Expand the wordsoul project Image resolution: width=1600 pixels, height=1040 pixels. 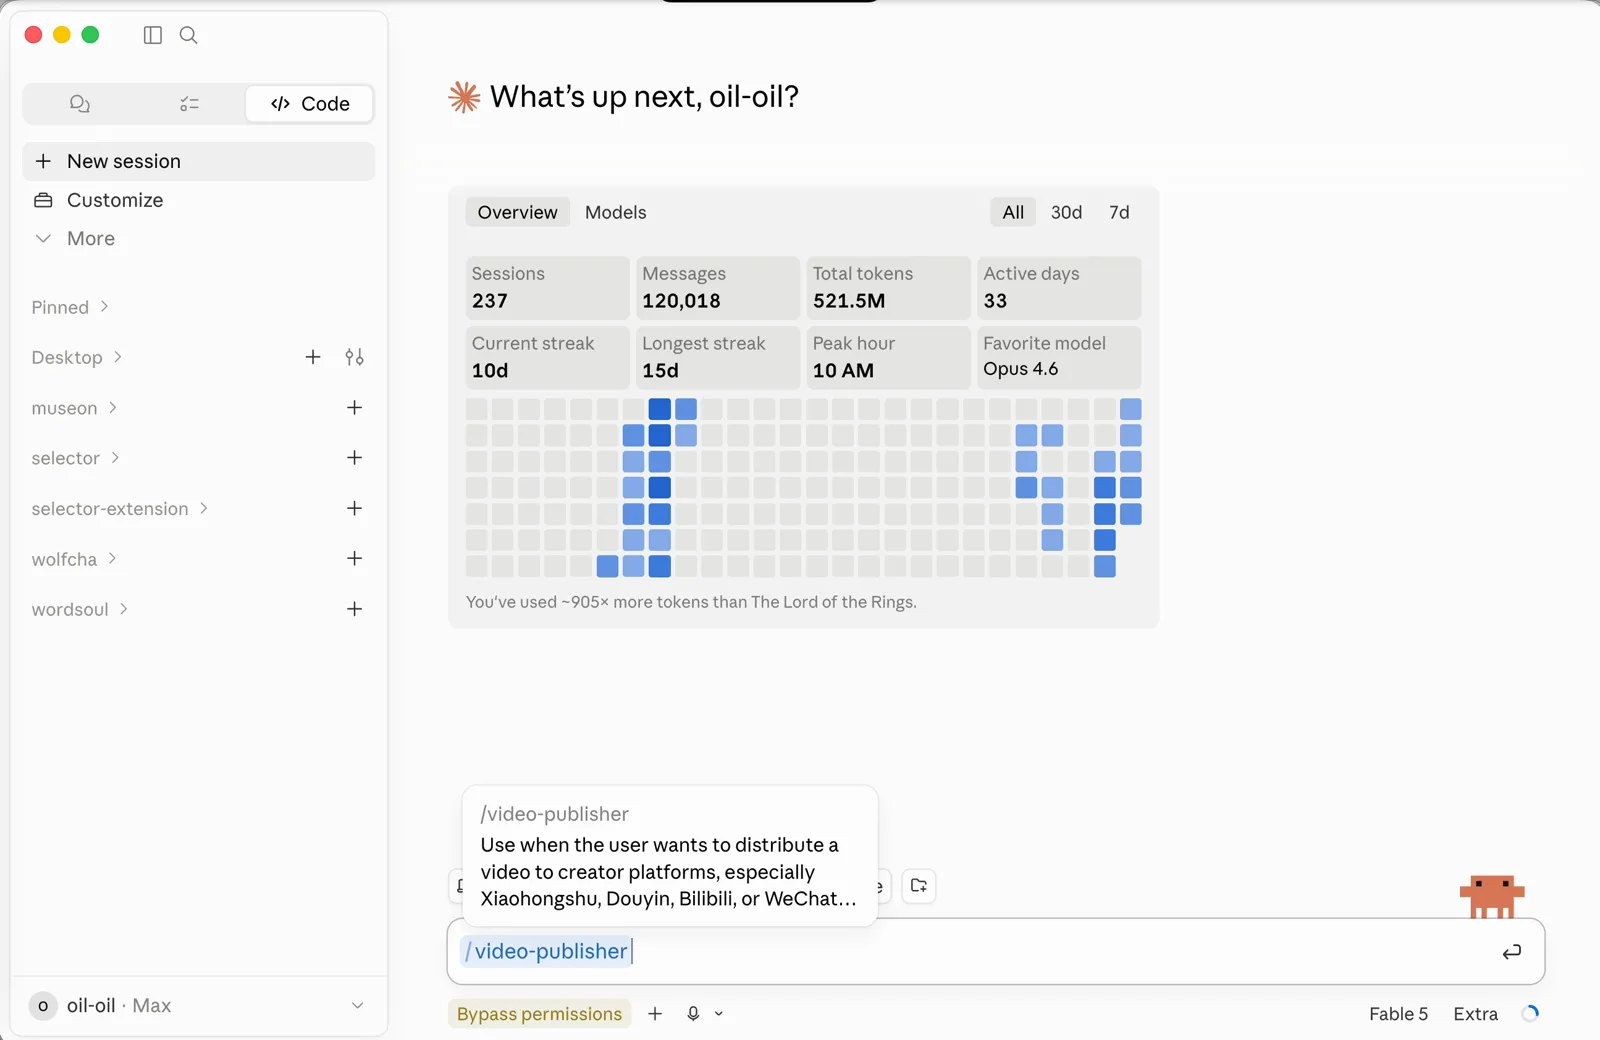tap(80, 609)
